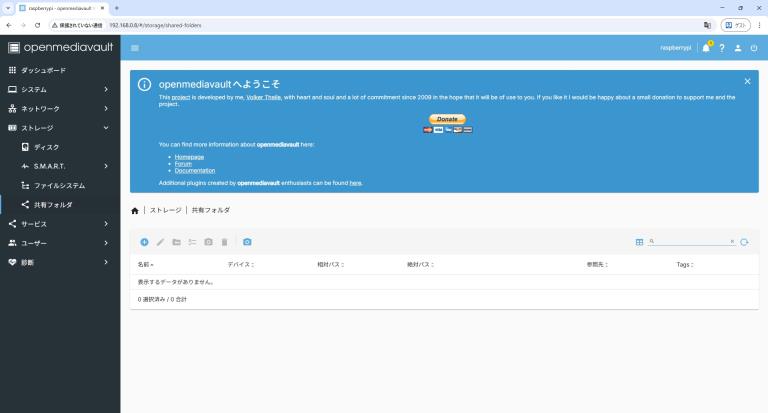This screenshot has height=413, width=768.
Task: Open the Homepage link
Action: click(189, 157)
